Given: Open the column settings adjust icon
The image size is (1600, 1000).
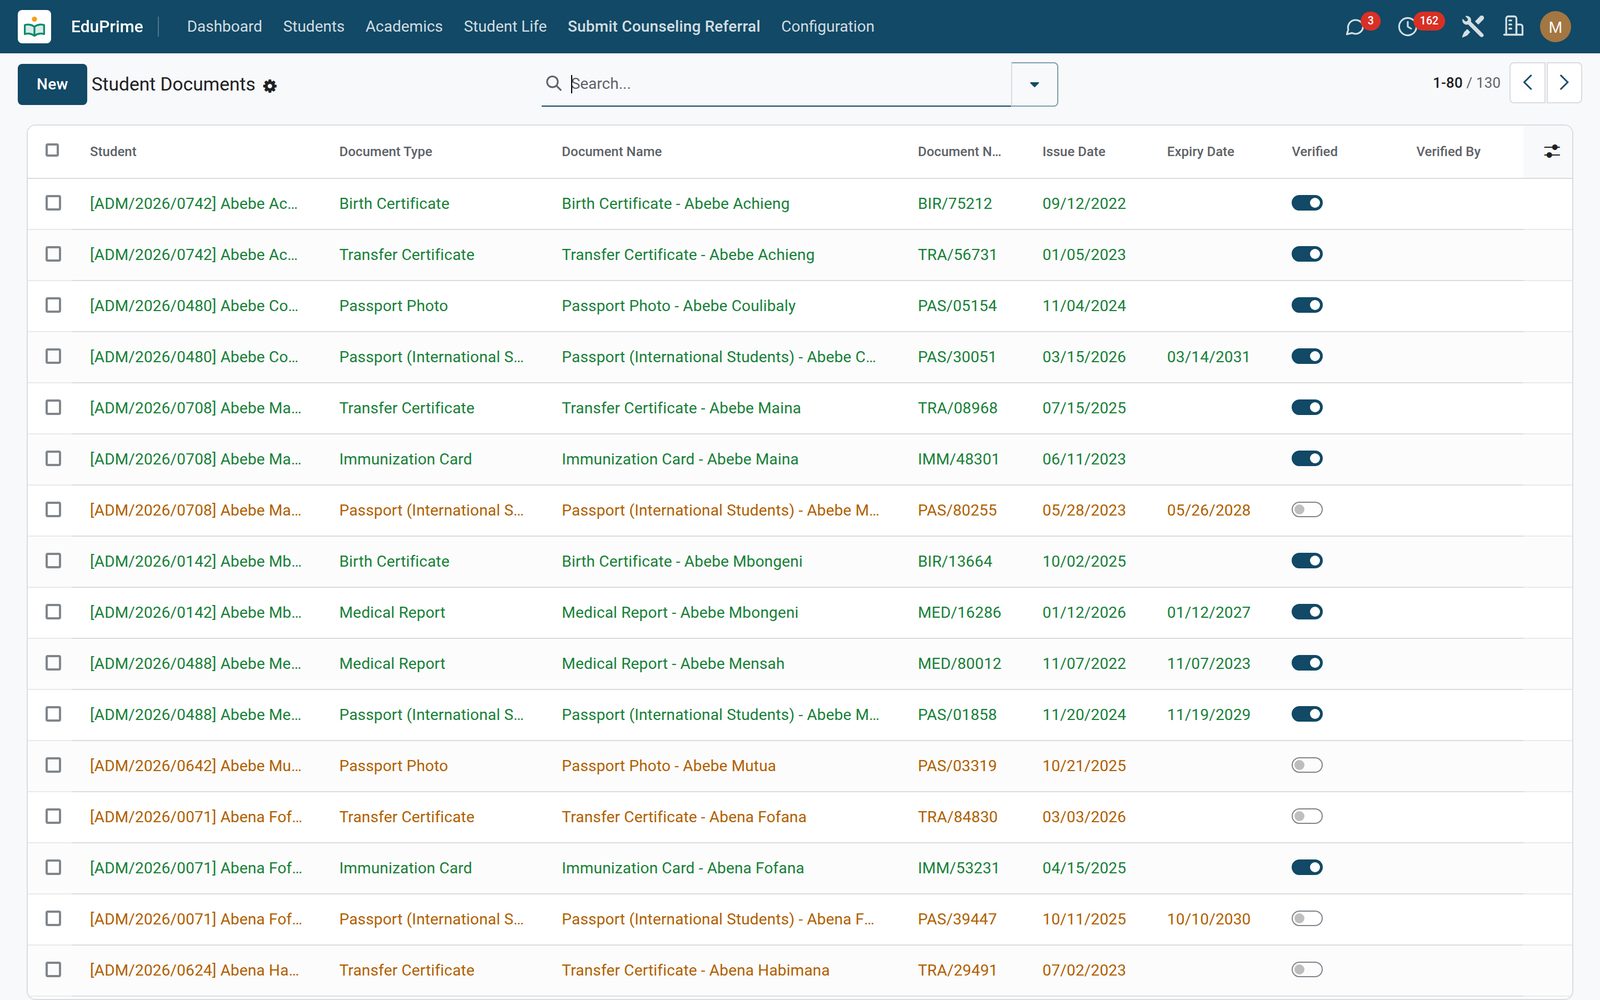Looking at the screenshot, I should point(1552,151).
